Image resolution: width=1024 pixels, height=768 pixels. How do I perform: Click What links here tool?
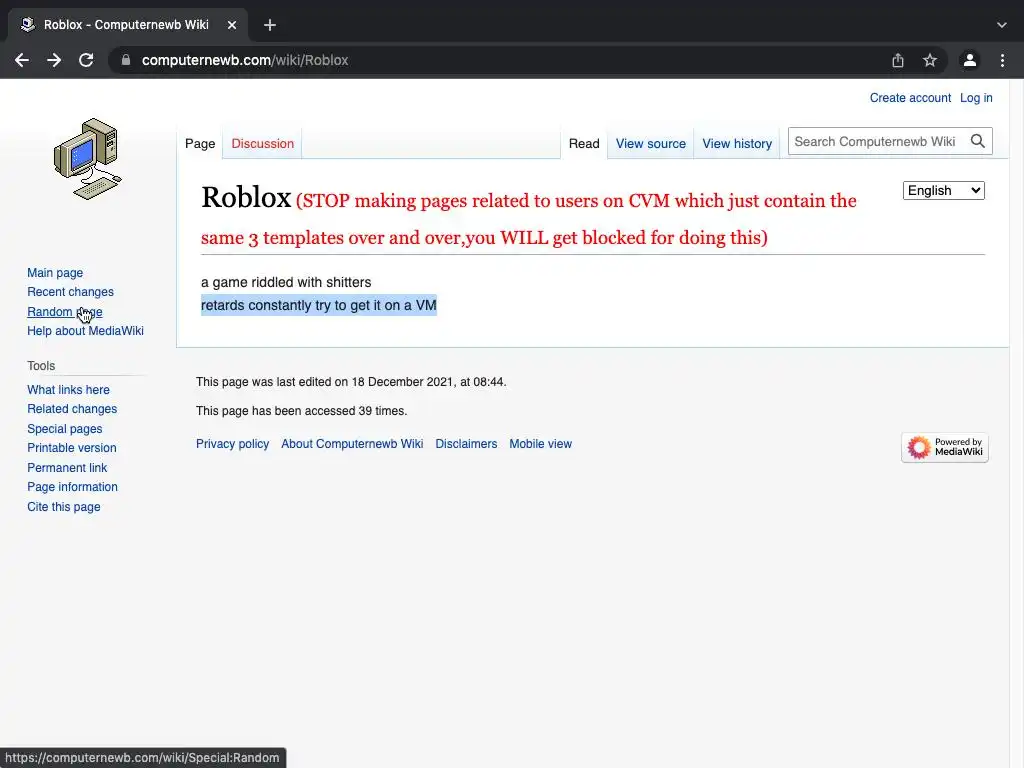(69, 390)
